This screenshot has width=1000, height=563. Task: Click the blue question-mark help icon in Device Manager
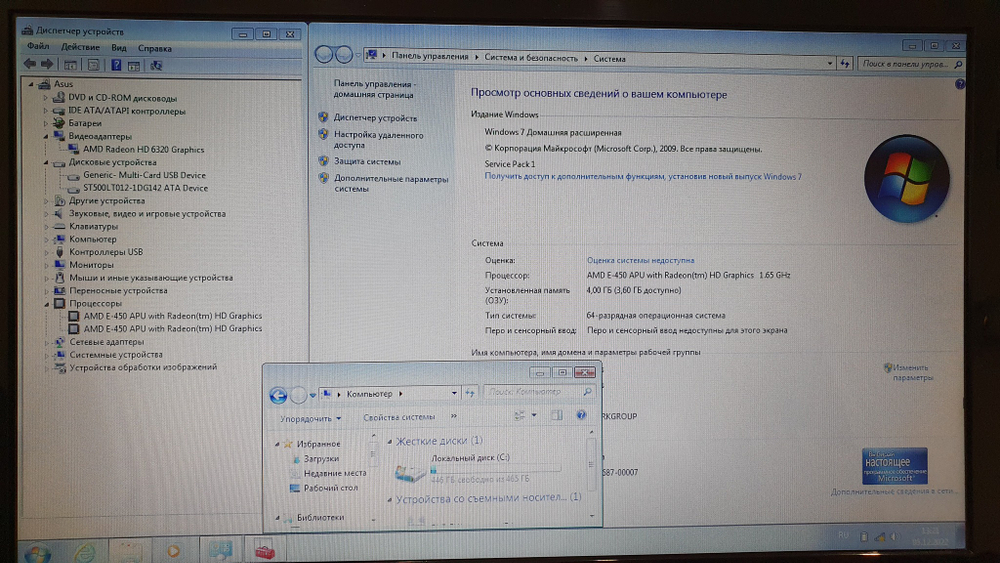tap(116, 65)
